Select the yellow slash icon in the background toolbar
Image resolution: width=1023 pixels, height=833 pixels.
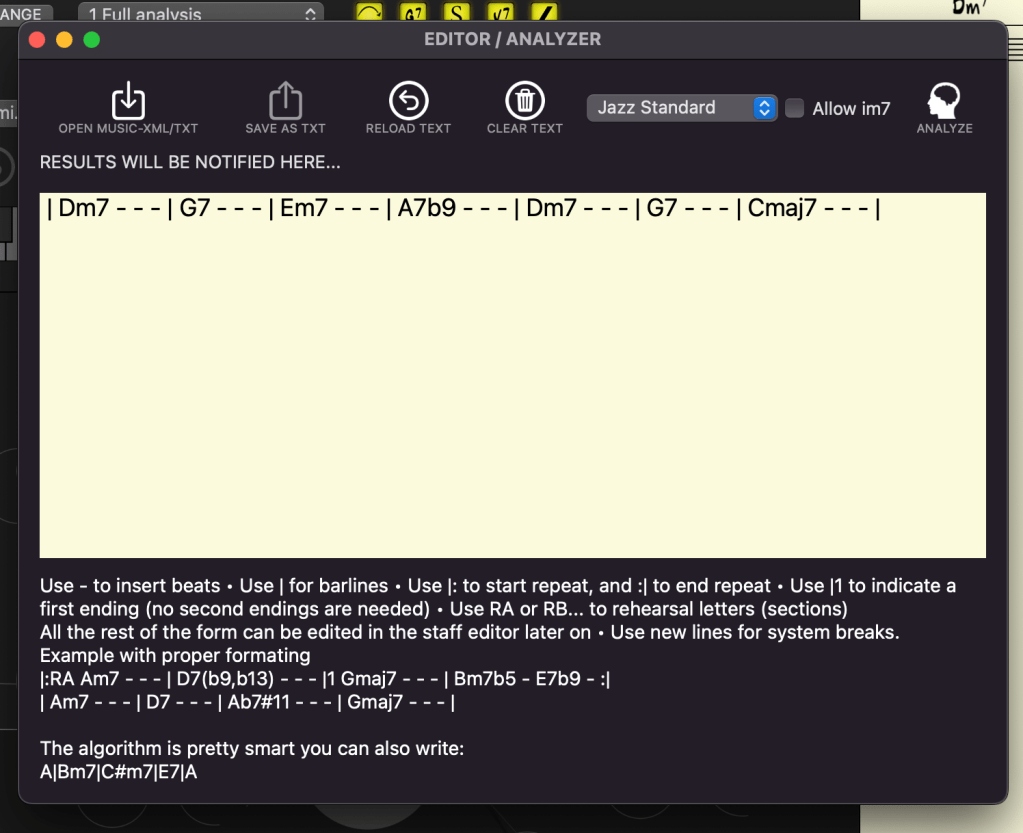coord(544,13)
